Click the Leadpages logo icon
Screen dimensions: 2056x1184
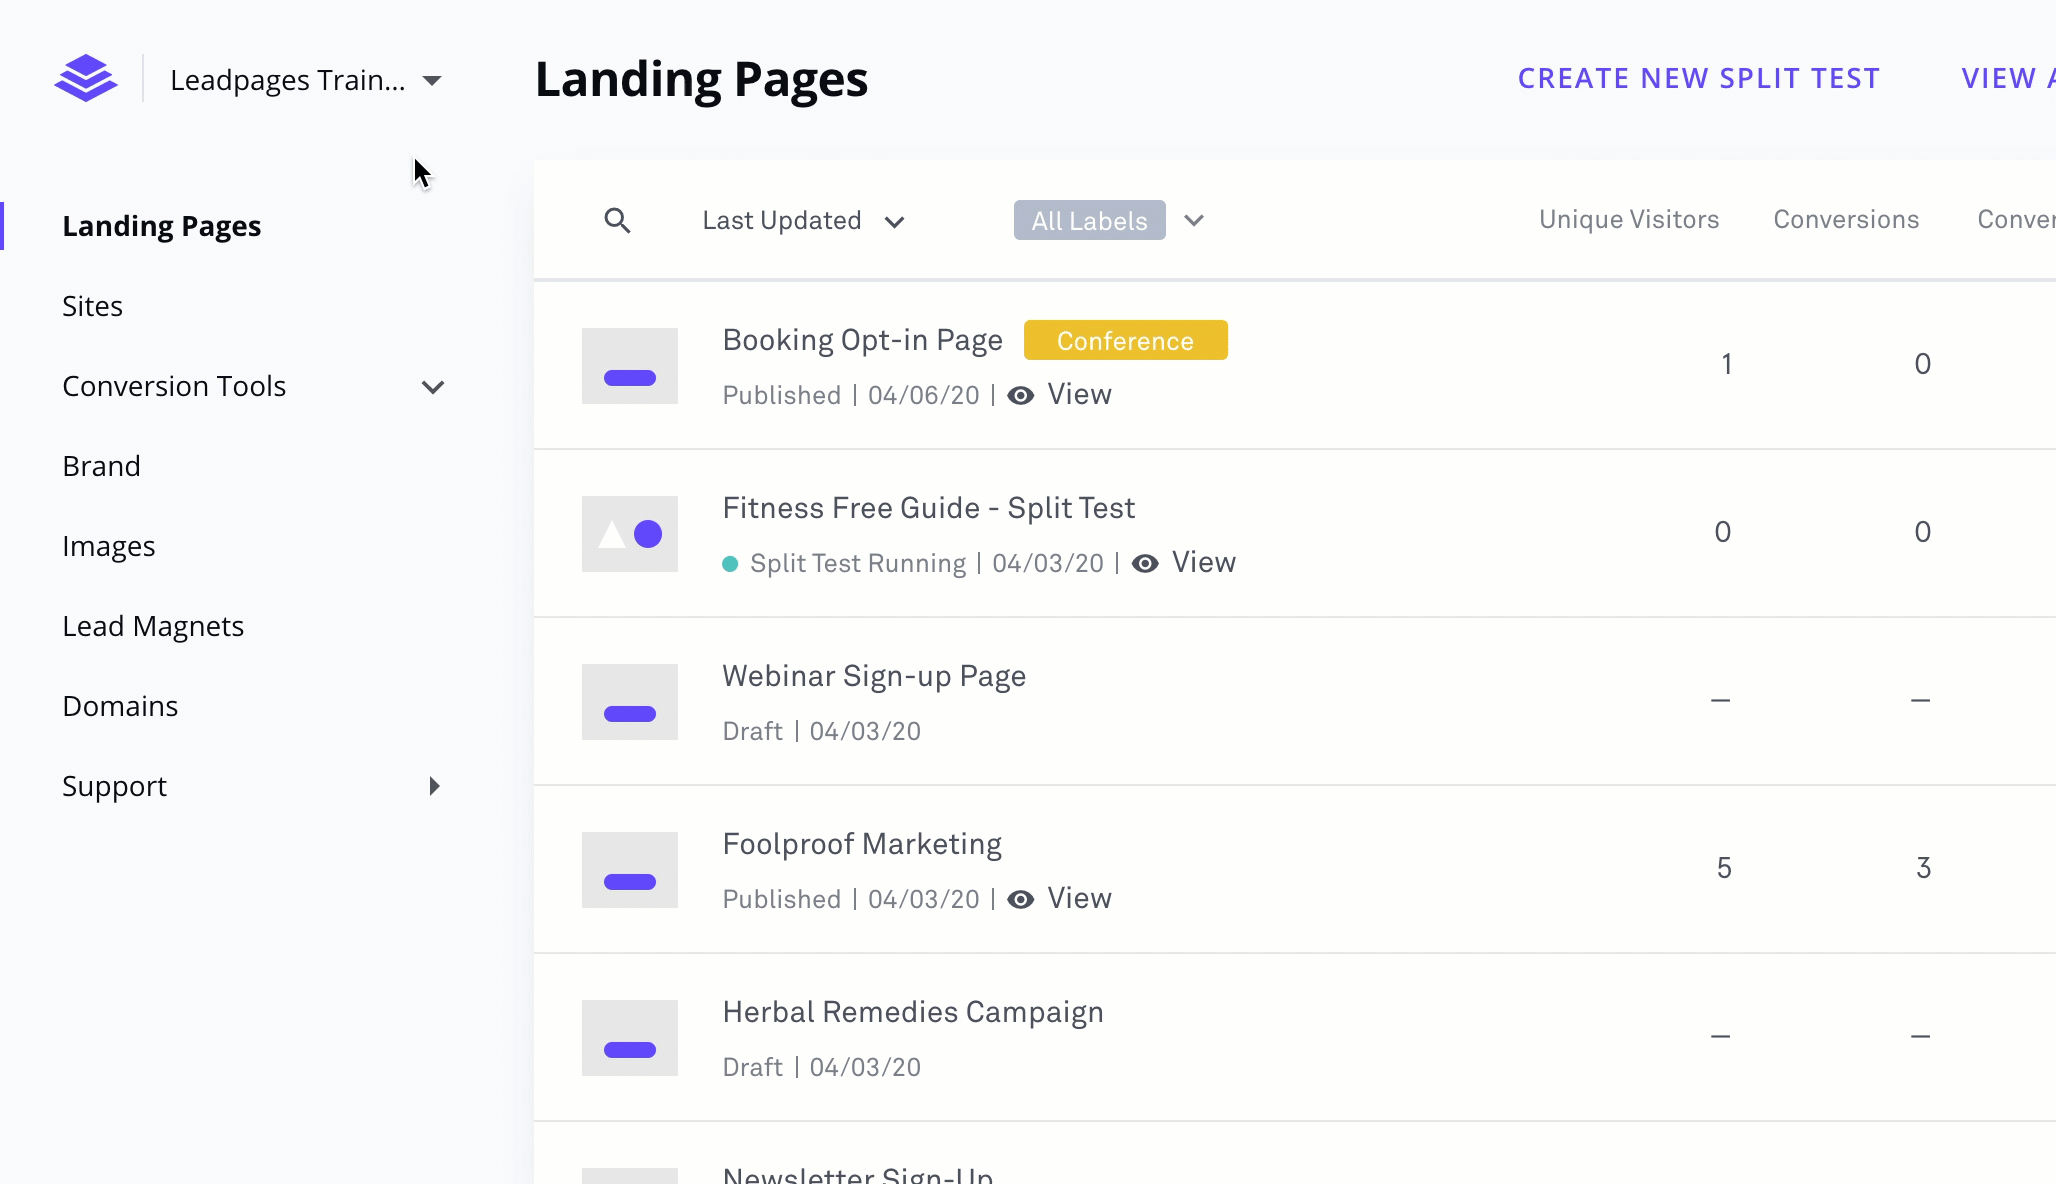pyautogui.click(x=86, y=78)
